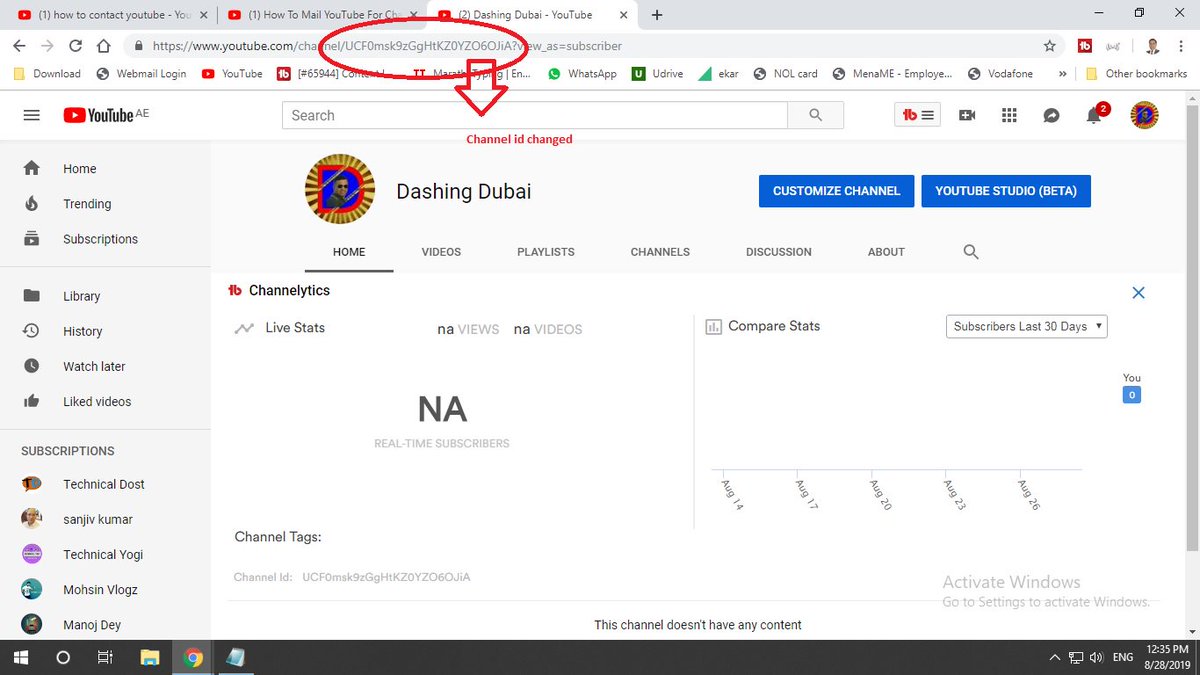Click the YouTube search input field

pyautogui.click(x=535, y=115)
